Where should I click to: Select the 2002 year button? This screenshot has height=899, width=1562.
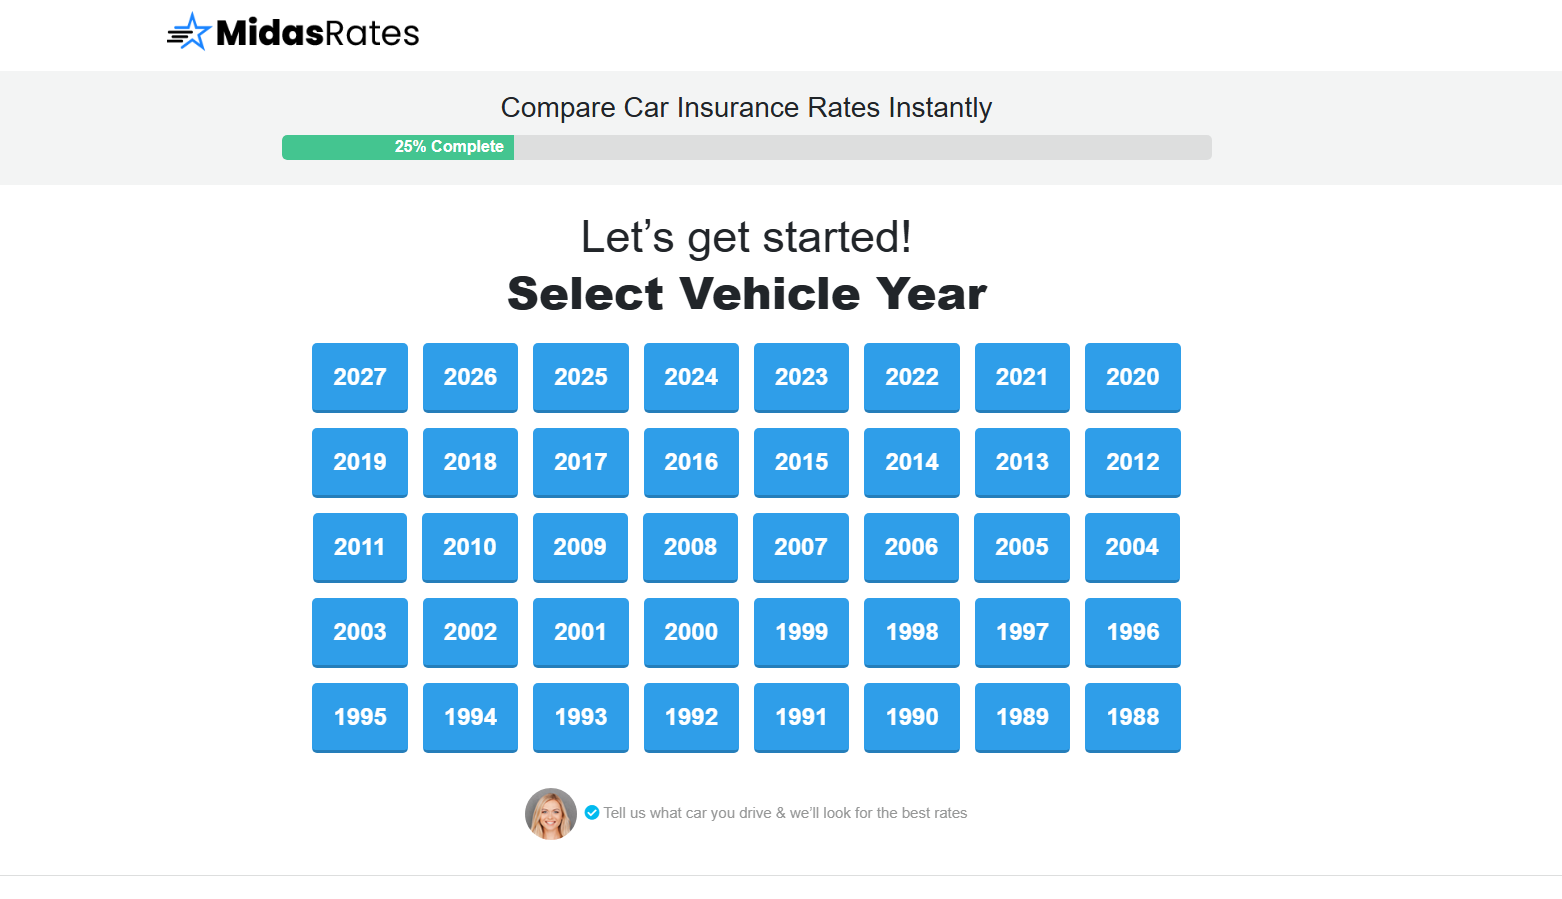click(470, 632)
